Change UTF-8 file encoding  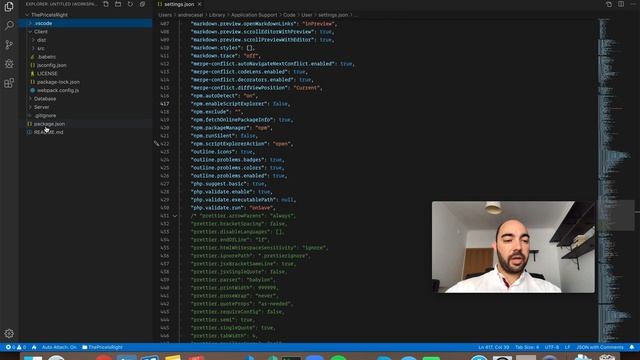(x=552, y=347)
